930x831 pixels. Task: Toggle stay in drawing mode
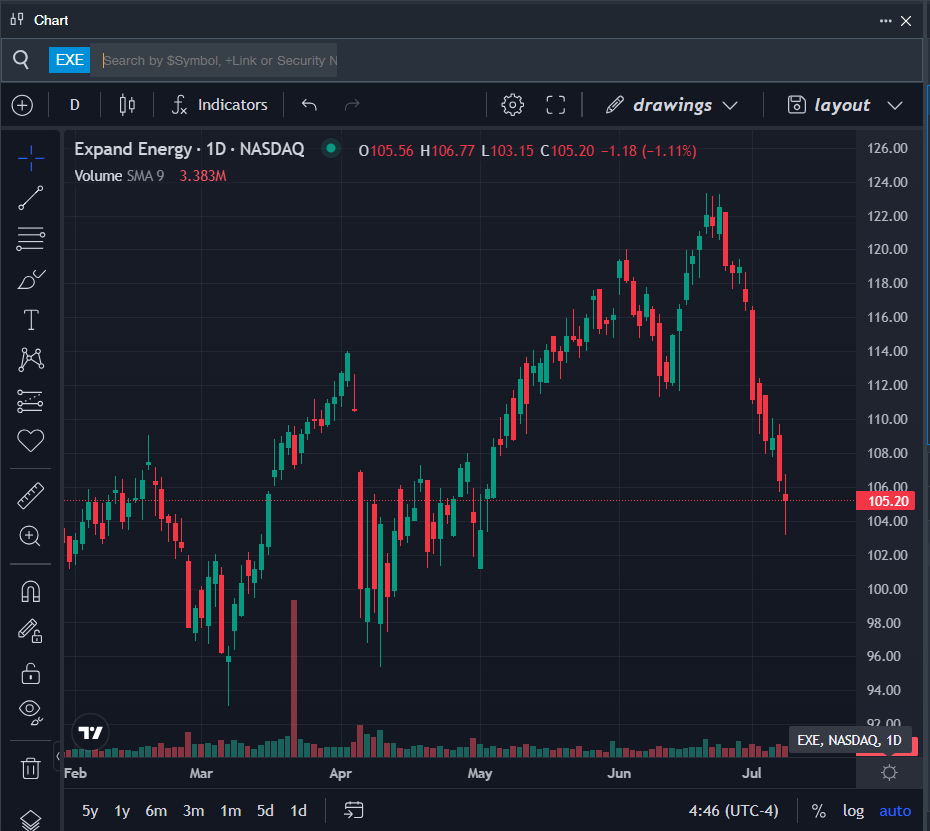pyautogui.click(x=30, y=631)
